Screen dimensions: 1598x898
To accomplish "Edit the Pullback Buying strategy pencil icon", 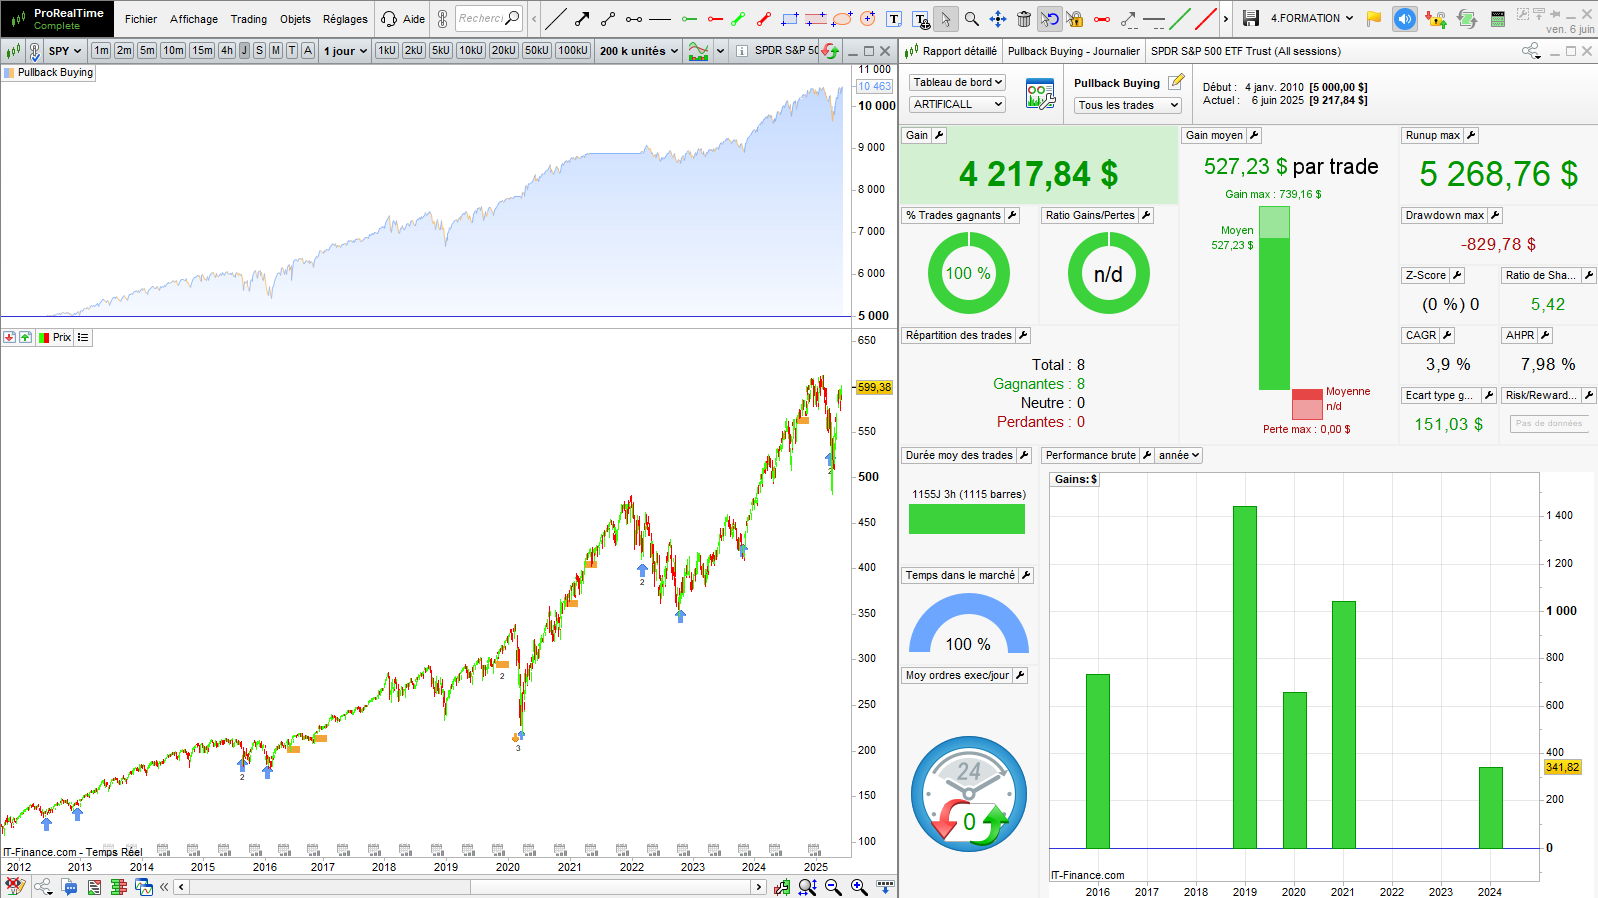I will coord(1177,81).
